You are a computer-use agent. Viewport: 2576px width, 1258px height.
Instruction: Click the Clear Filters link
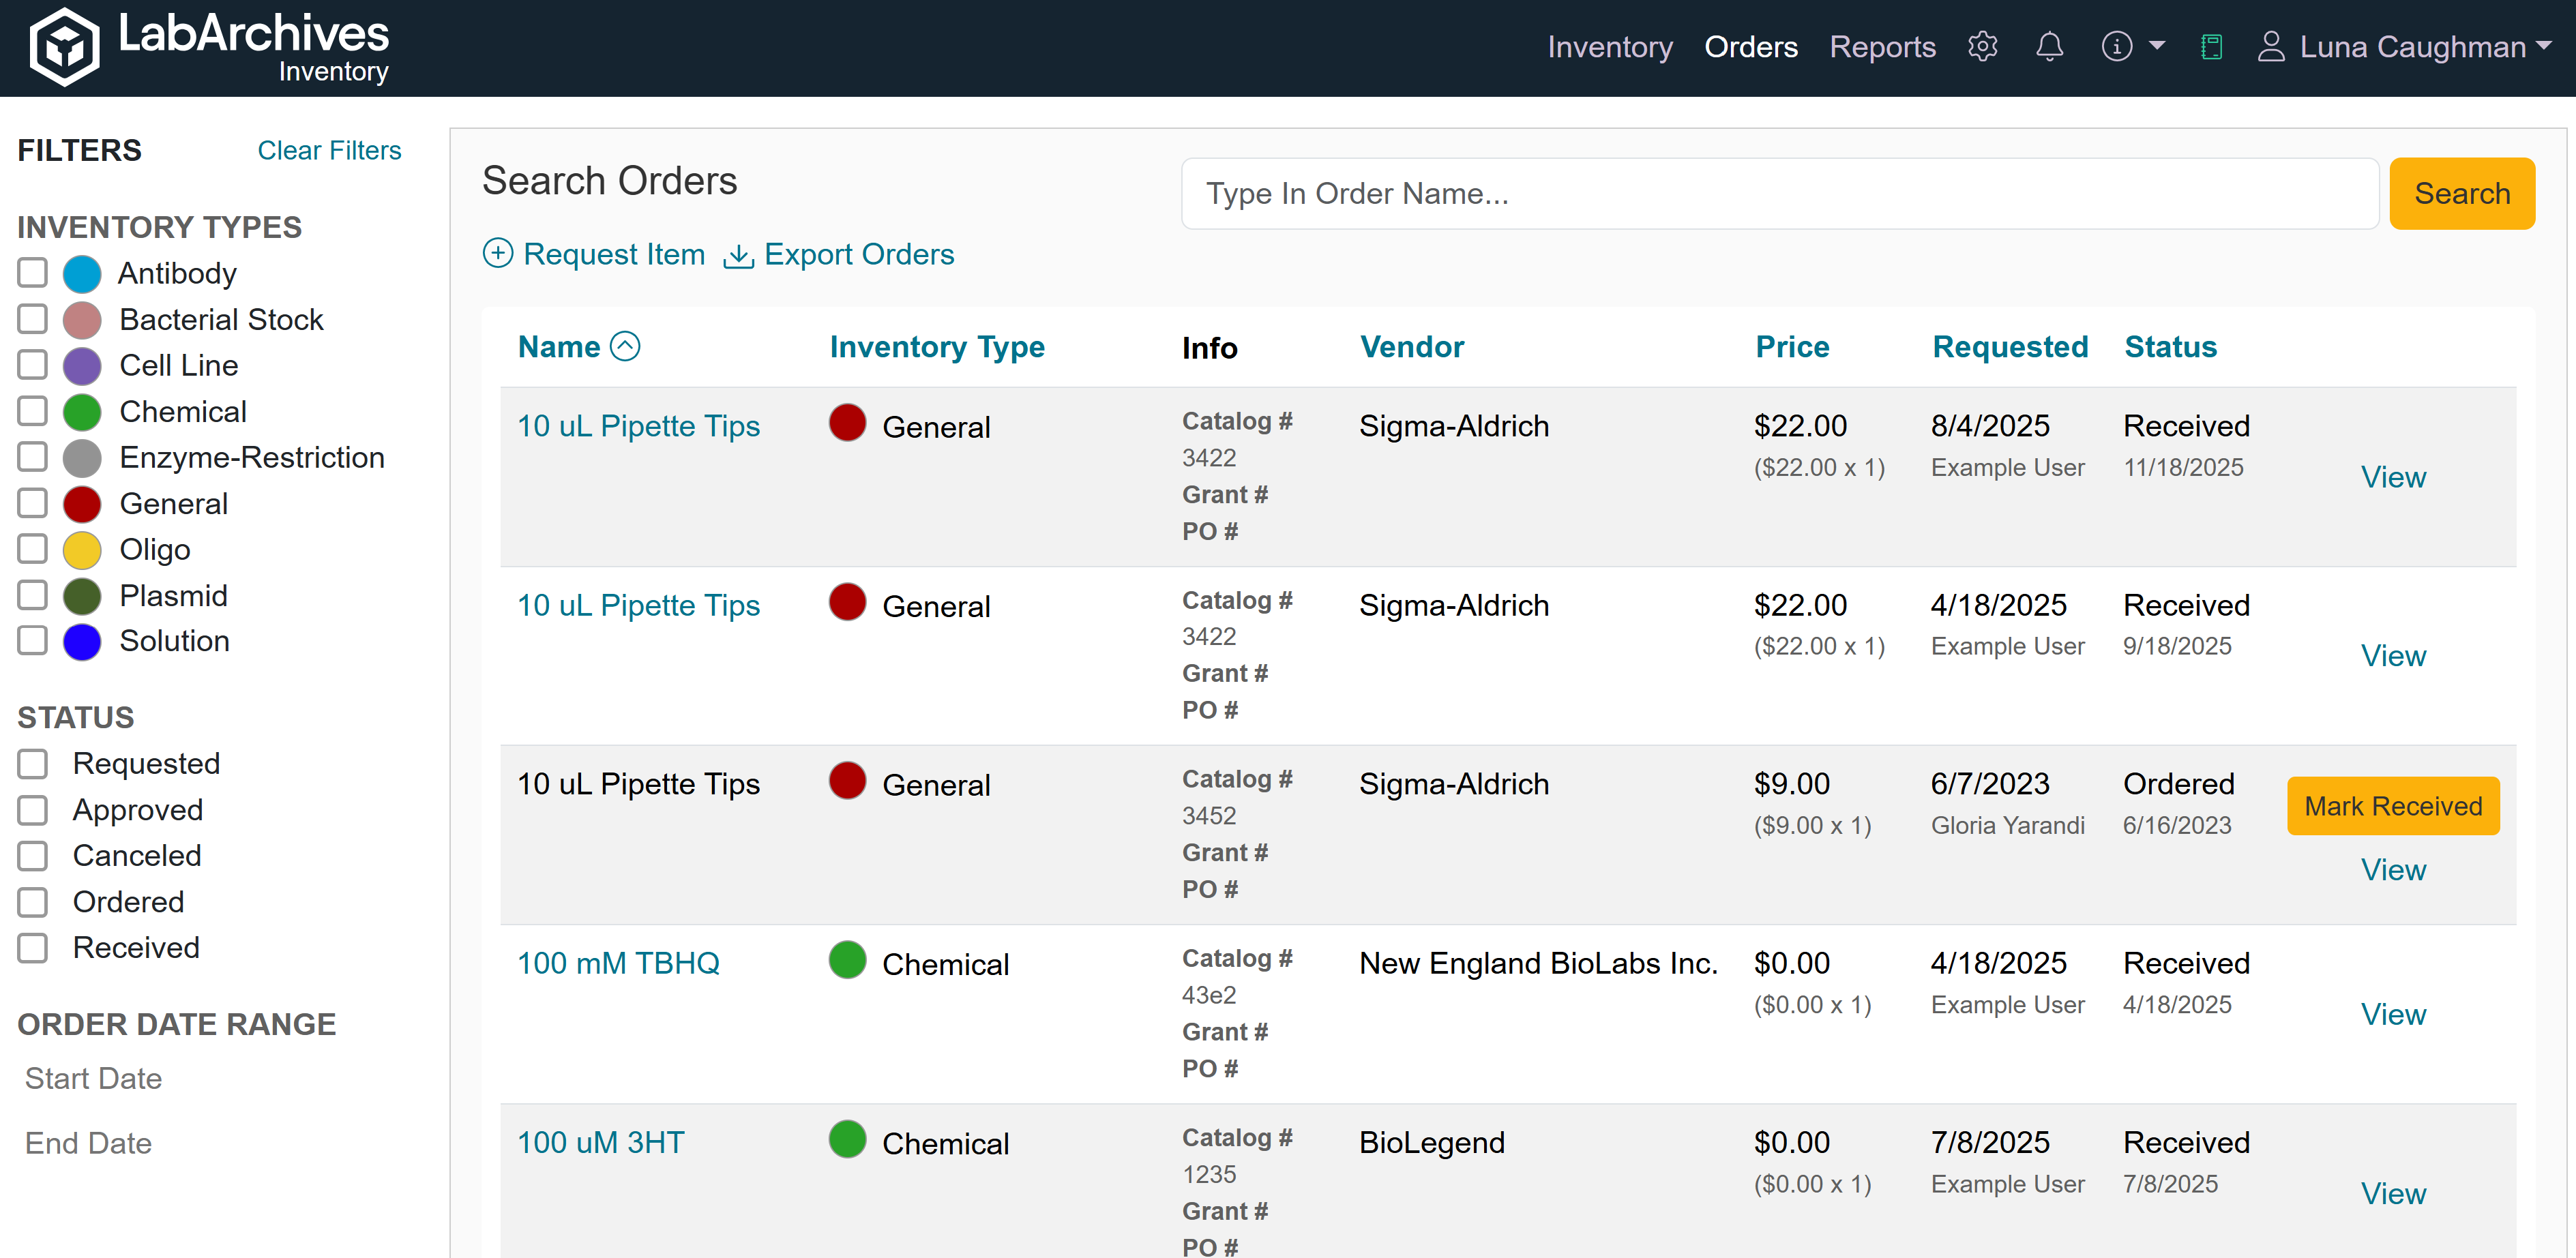pyautogui.click(x=329, y=150)
